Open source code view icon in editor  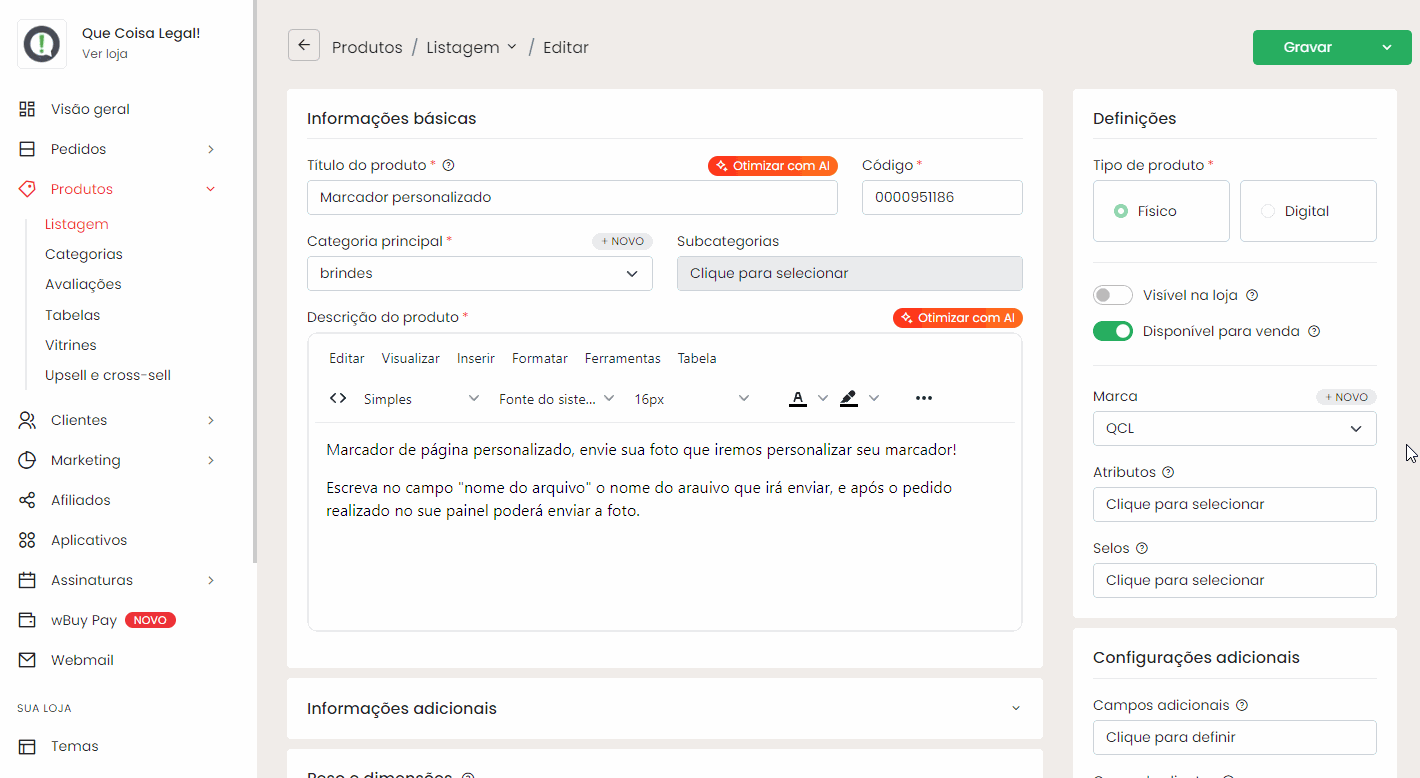pyautogui.click(x=338, y=398)
